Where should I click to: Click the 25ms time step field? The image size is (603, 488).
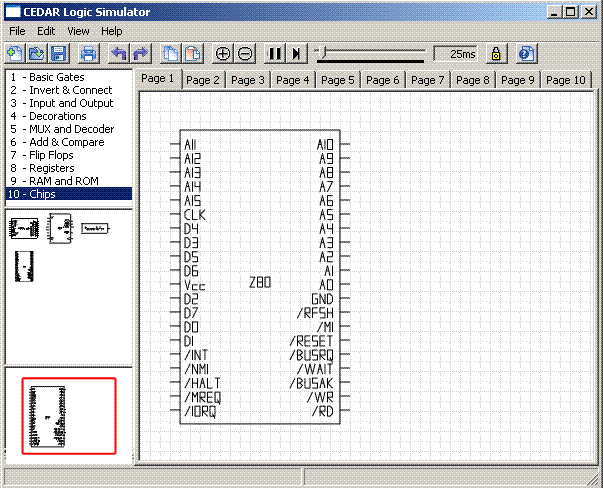click(x=456, y=54)
